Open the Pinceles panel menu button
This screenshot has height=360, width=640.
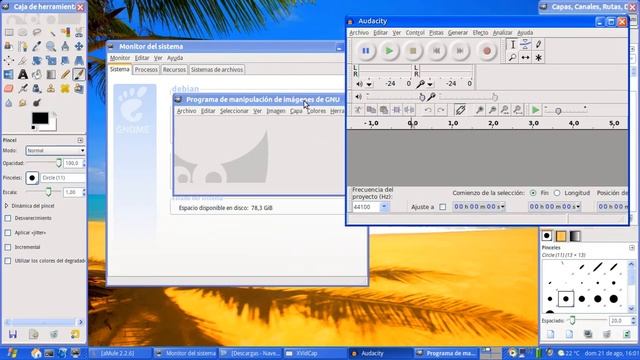(632, 248)
